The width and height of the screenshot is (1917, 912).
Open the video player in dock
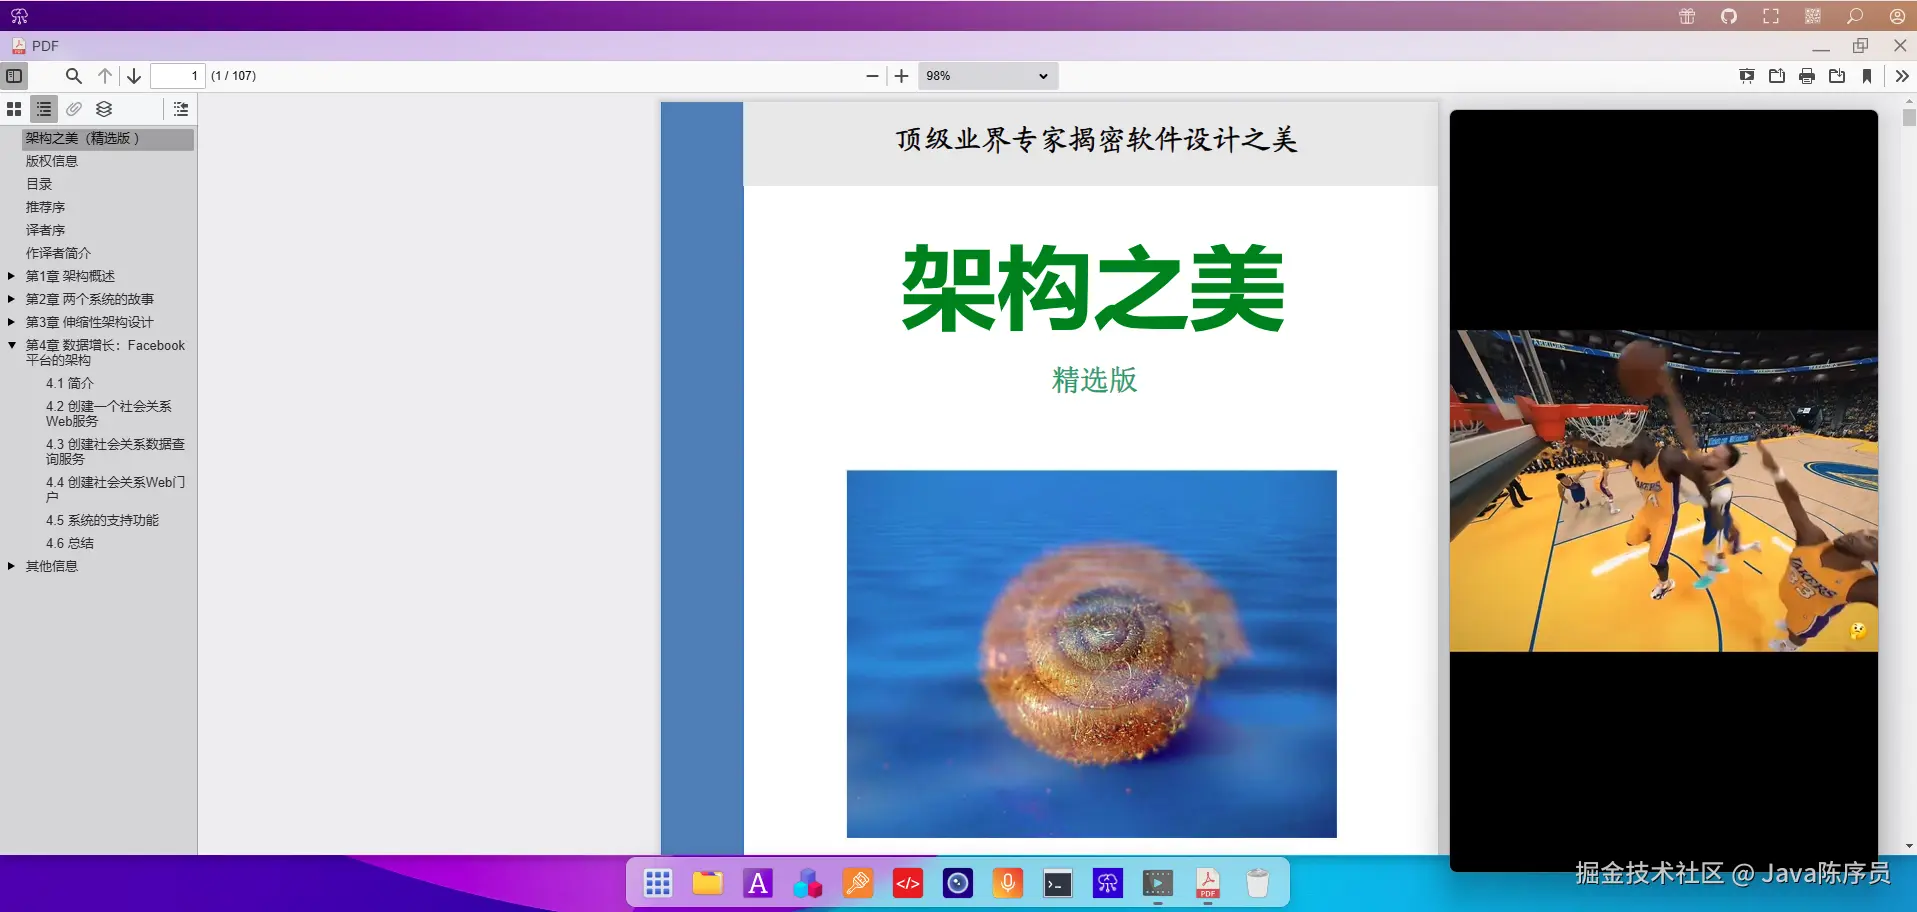(x=1158, y=883)
